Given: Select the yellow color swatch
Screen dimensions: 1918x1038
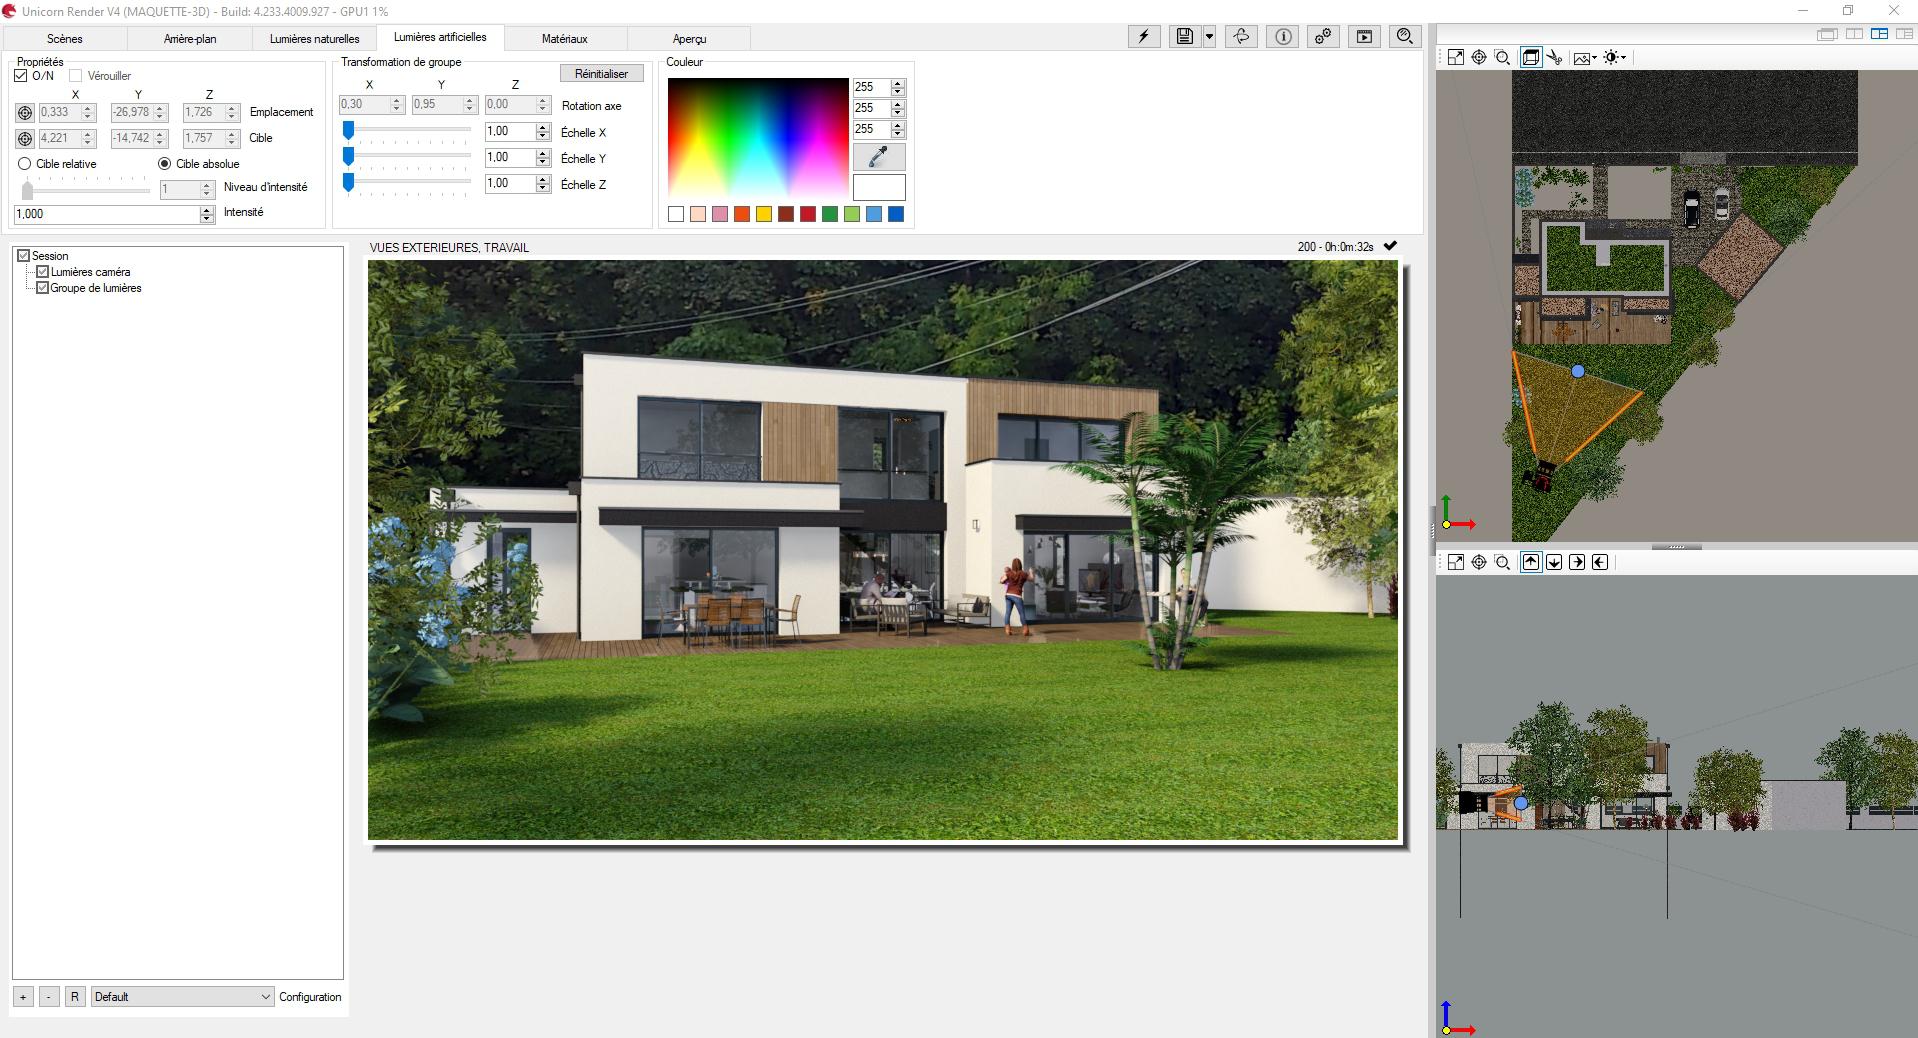Looking at the screenshot, I should [764, 214].
